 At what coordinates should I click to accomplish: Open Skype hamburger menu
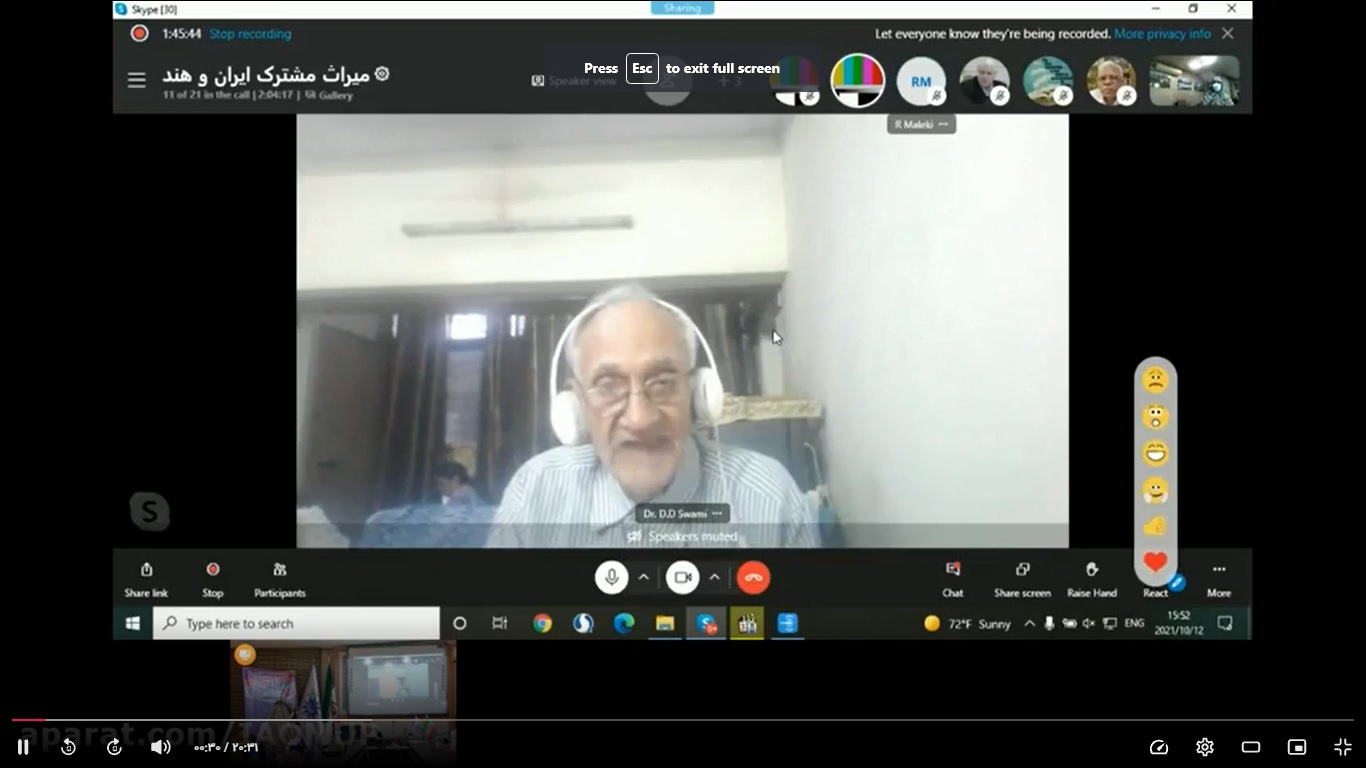pyautogui.click(x=137, y=80)
